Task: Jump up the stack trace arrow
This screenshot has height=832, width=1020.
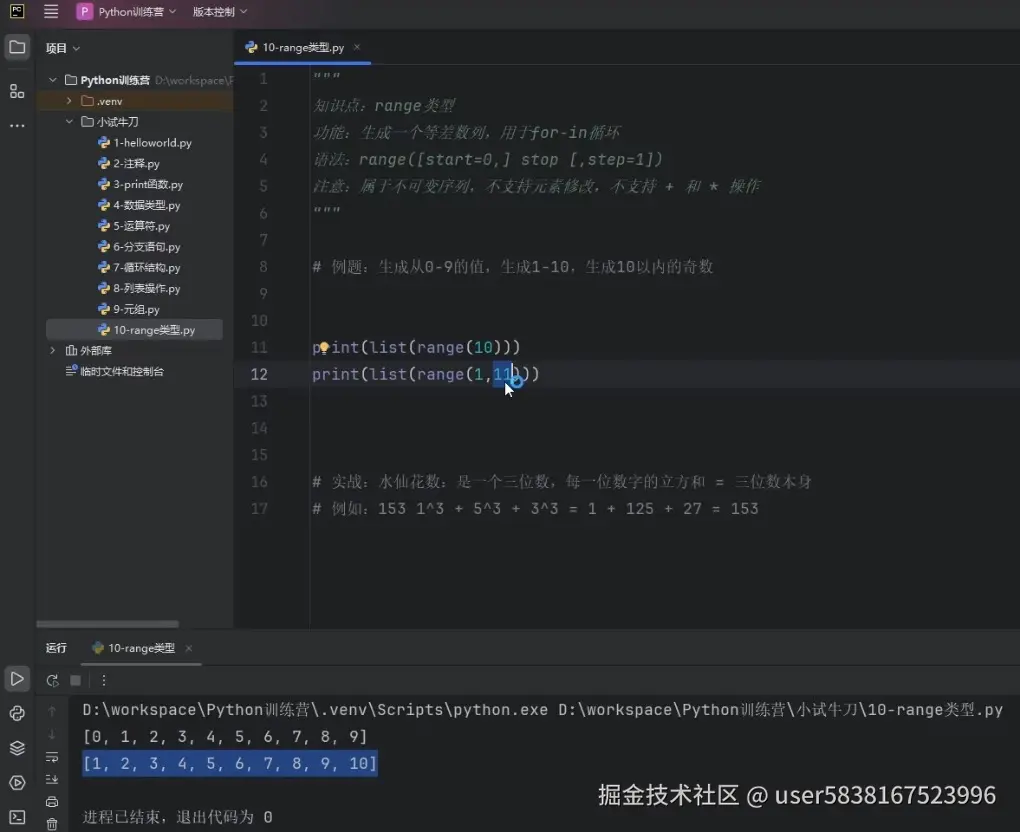Action: point(52,712)
